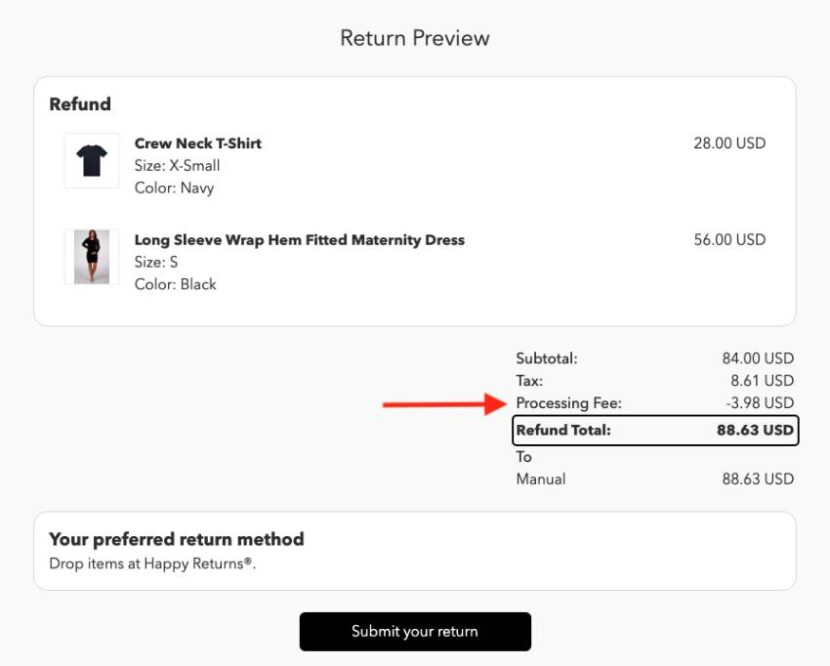Click the Manual refund destination entry
The image size is (830, 666).
tap(538, 479)
